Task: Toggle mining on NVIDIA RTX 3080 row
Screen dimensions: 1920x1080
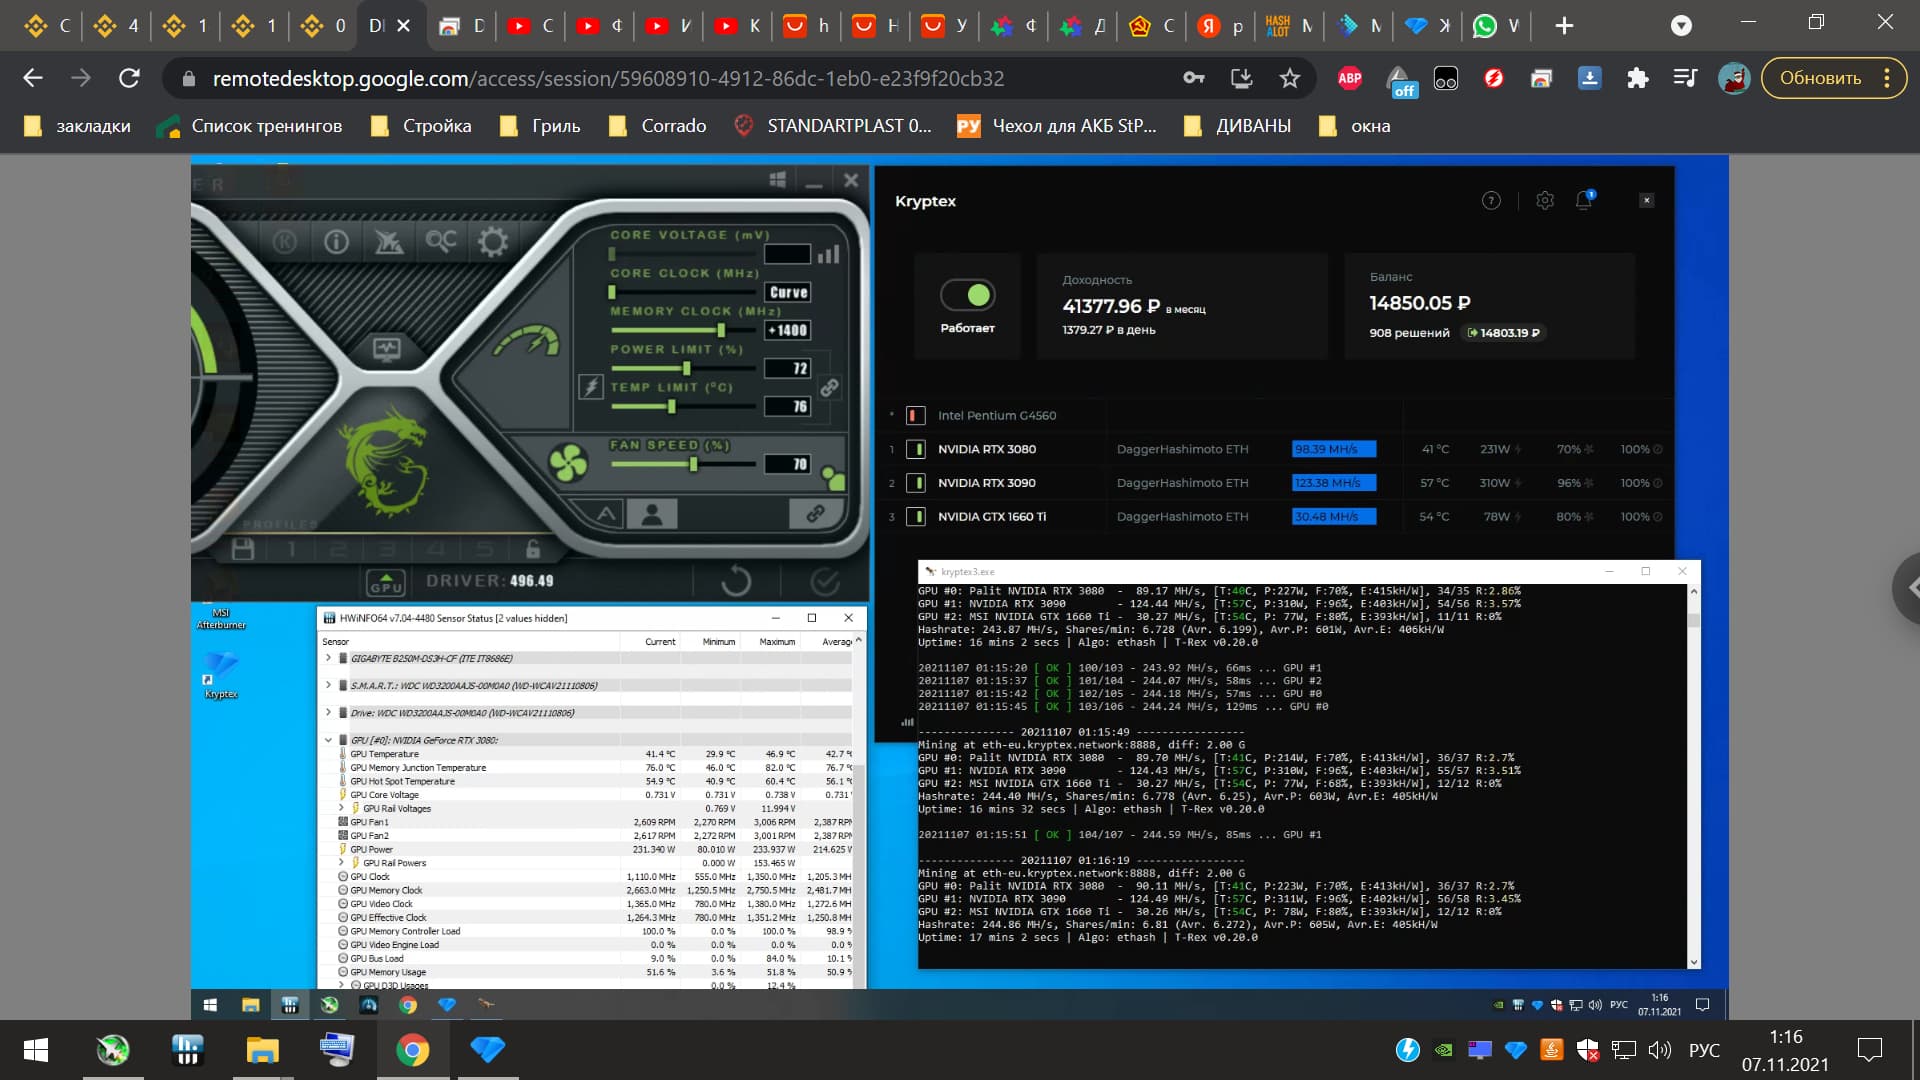Action: pos(915,450)
